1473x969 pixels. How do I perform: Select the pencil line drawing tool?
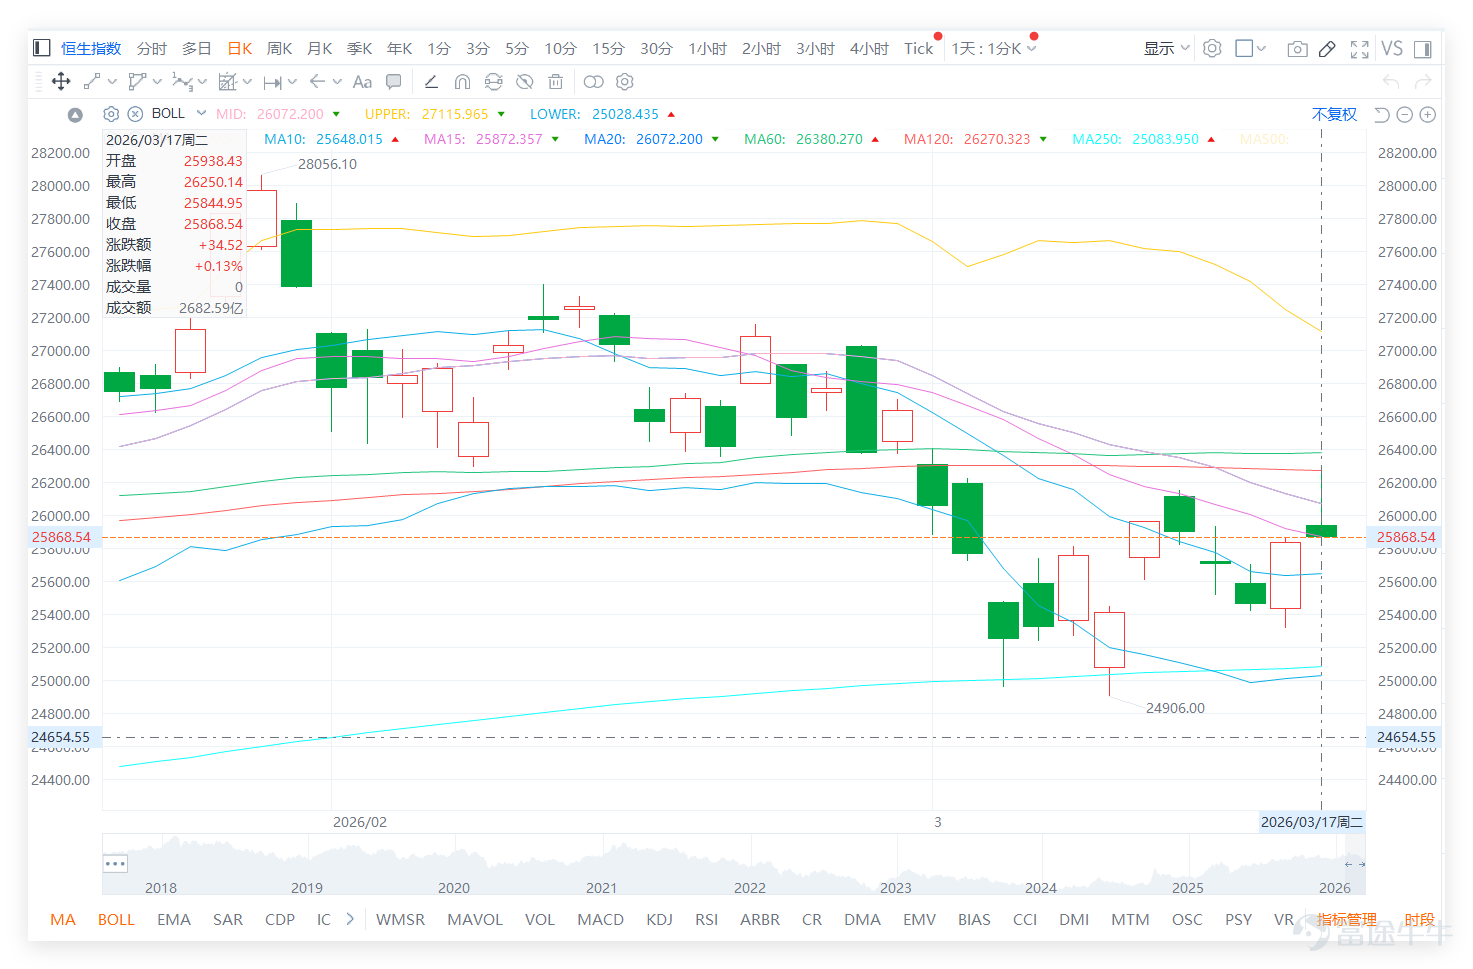[431, 82]
